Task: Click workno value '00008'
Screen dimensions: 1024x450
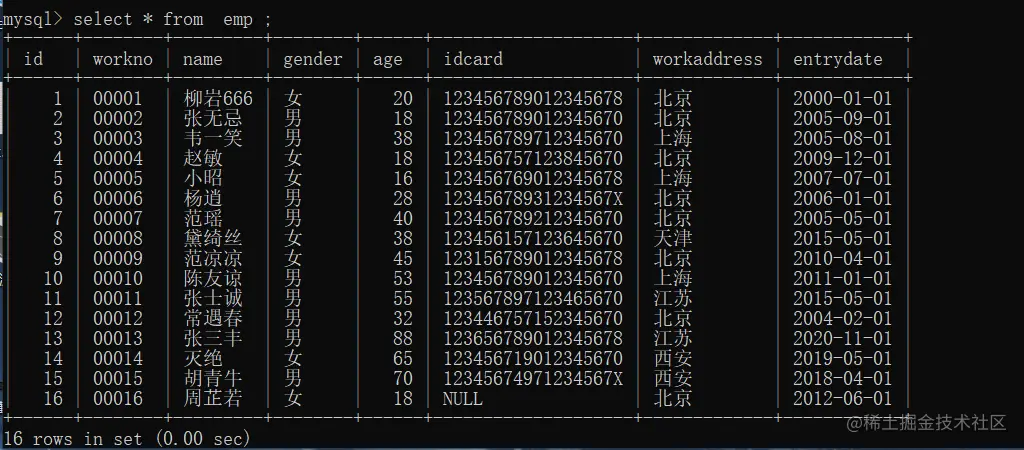Action: click(x=118, y=239)
